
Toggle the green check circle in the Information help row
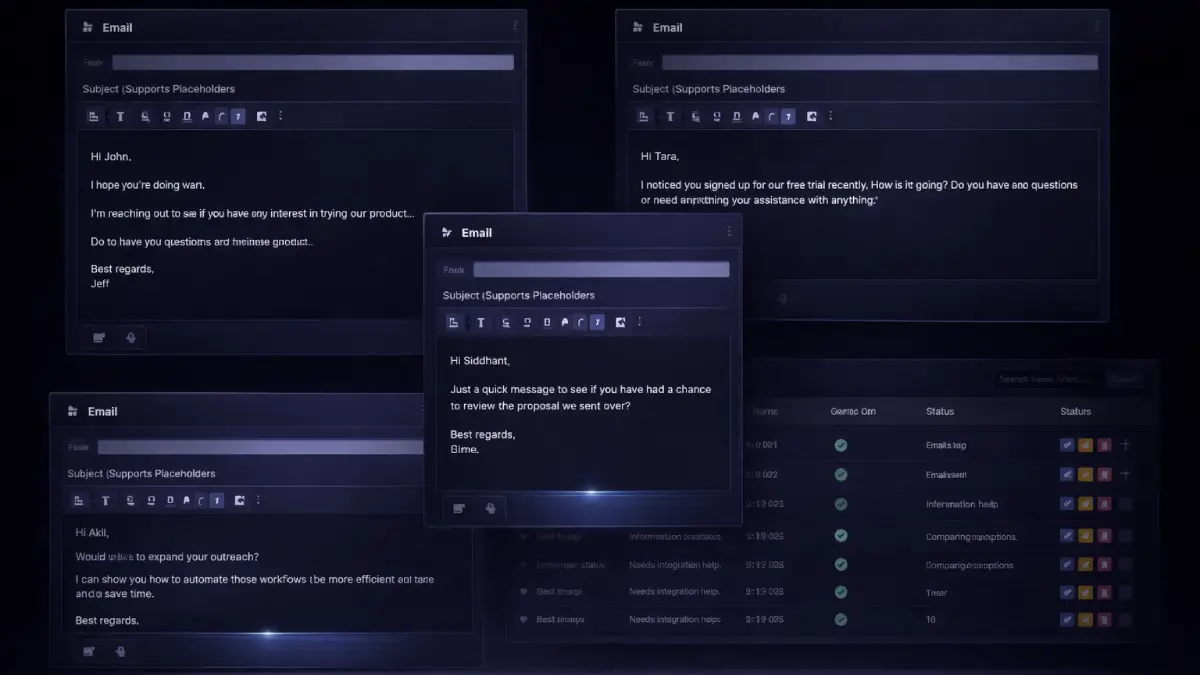(x=841, y=504)
